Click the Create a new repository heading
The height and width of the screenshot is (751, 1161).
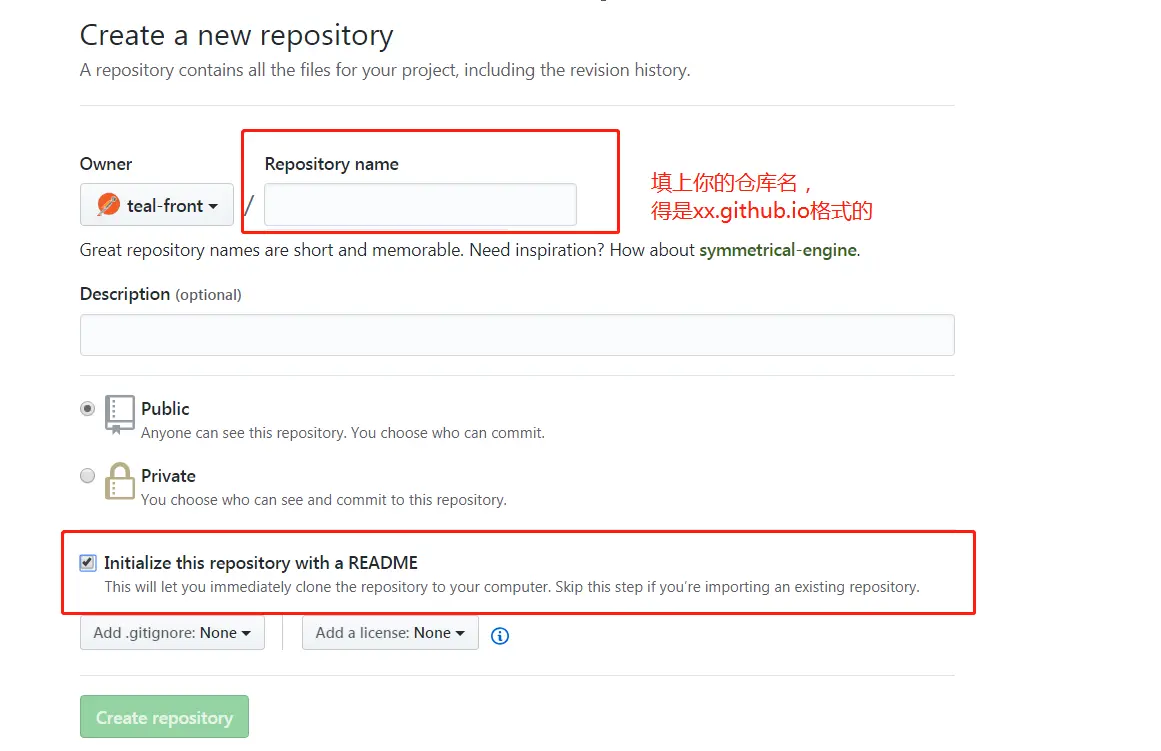236,36
